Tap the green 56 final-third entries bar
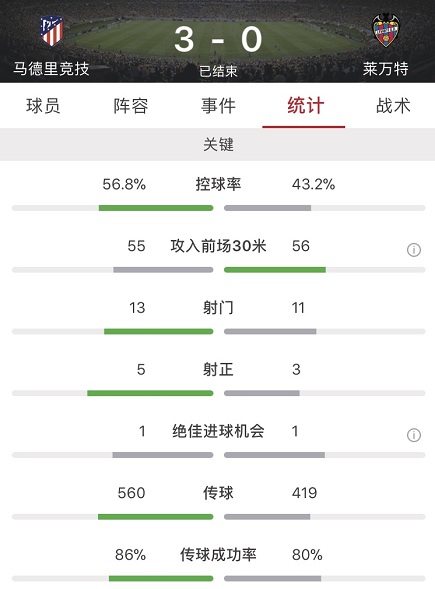This screenshot has height=589, width=435. (275, 270)
